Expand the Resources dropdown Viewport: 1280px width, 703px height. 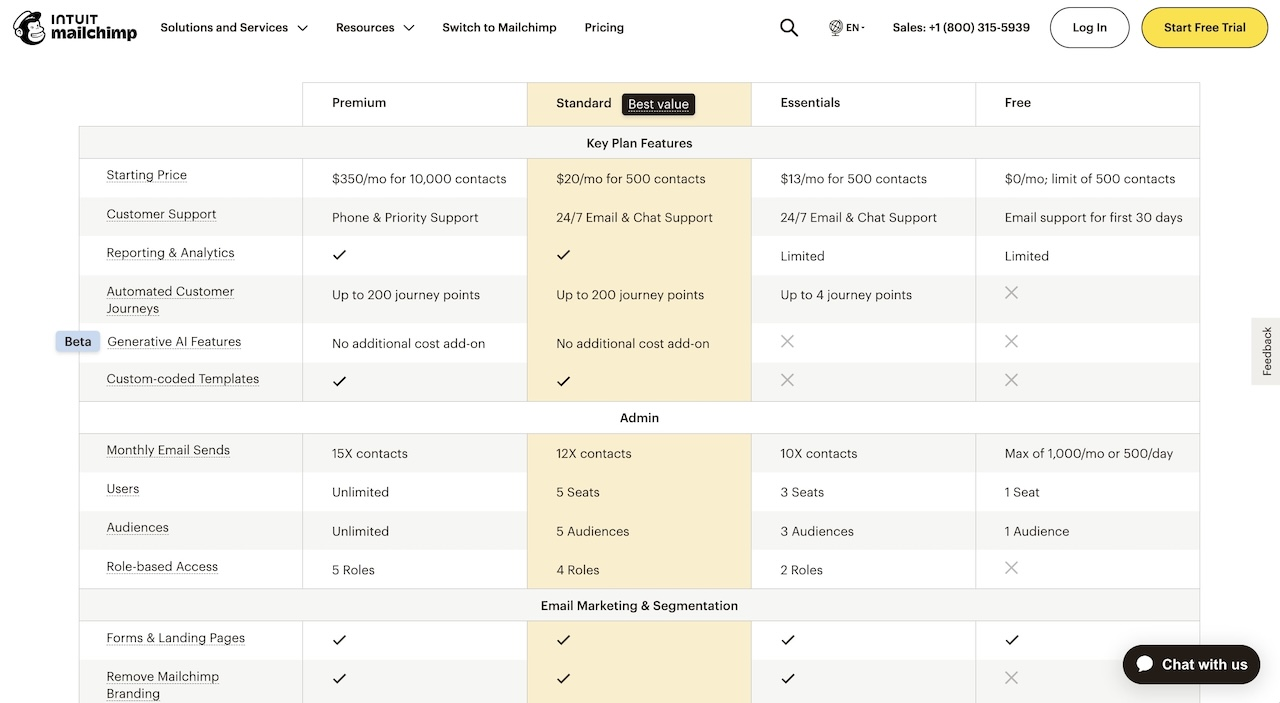(375, 28)
